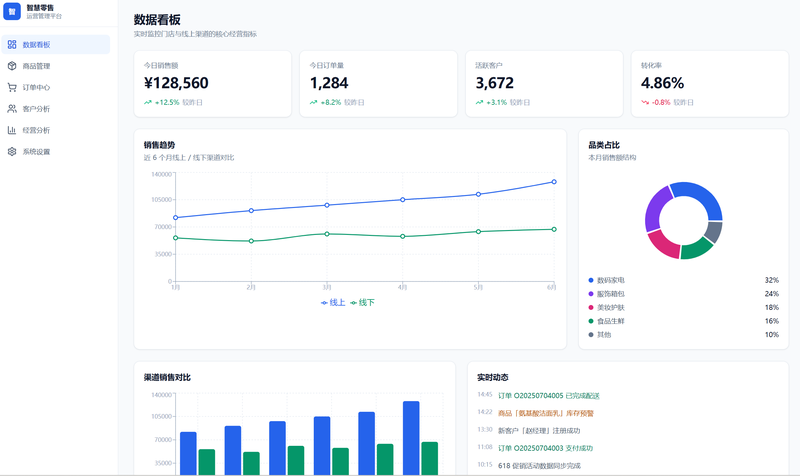
Task: Click the purple dot beside 服饰箱包
Action: tap(591, 294)
